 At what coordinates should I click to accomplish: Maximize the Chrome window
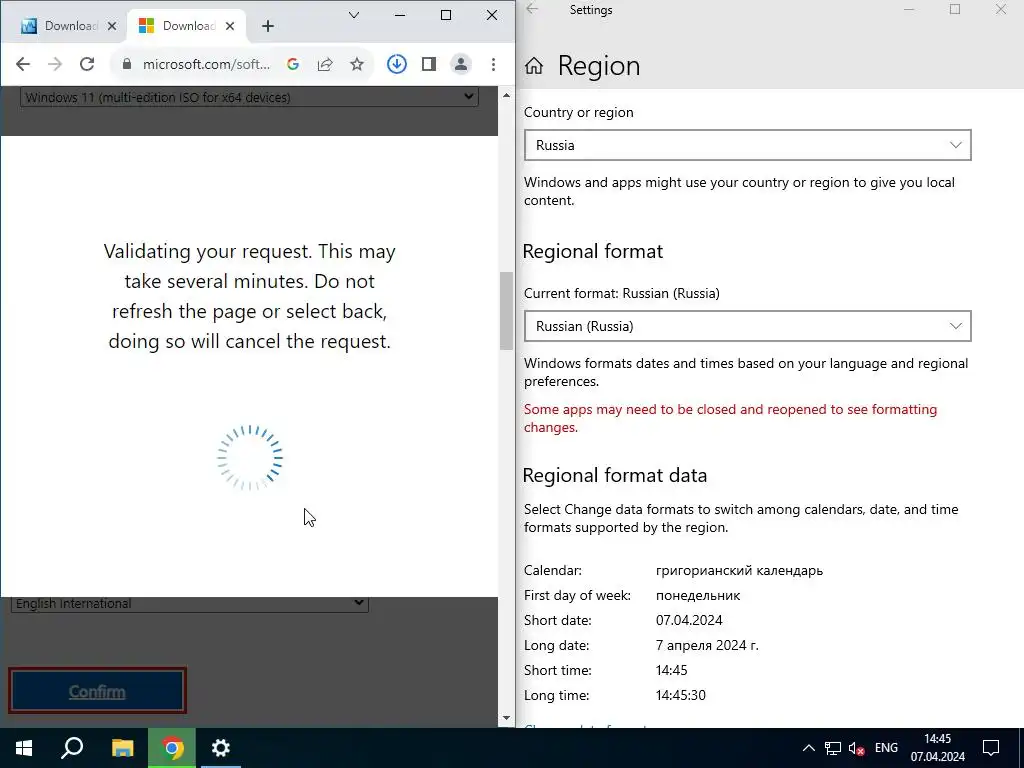pos(446,15)
